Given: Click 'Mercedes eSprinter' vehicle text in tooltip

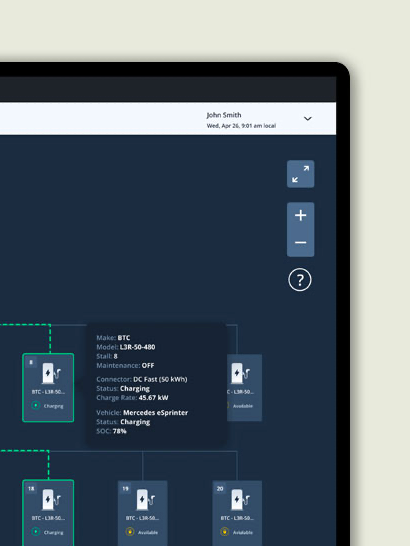Looking at the screenshot, I should (155, 413).
